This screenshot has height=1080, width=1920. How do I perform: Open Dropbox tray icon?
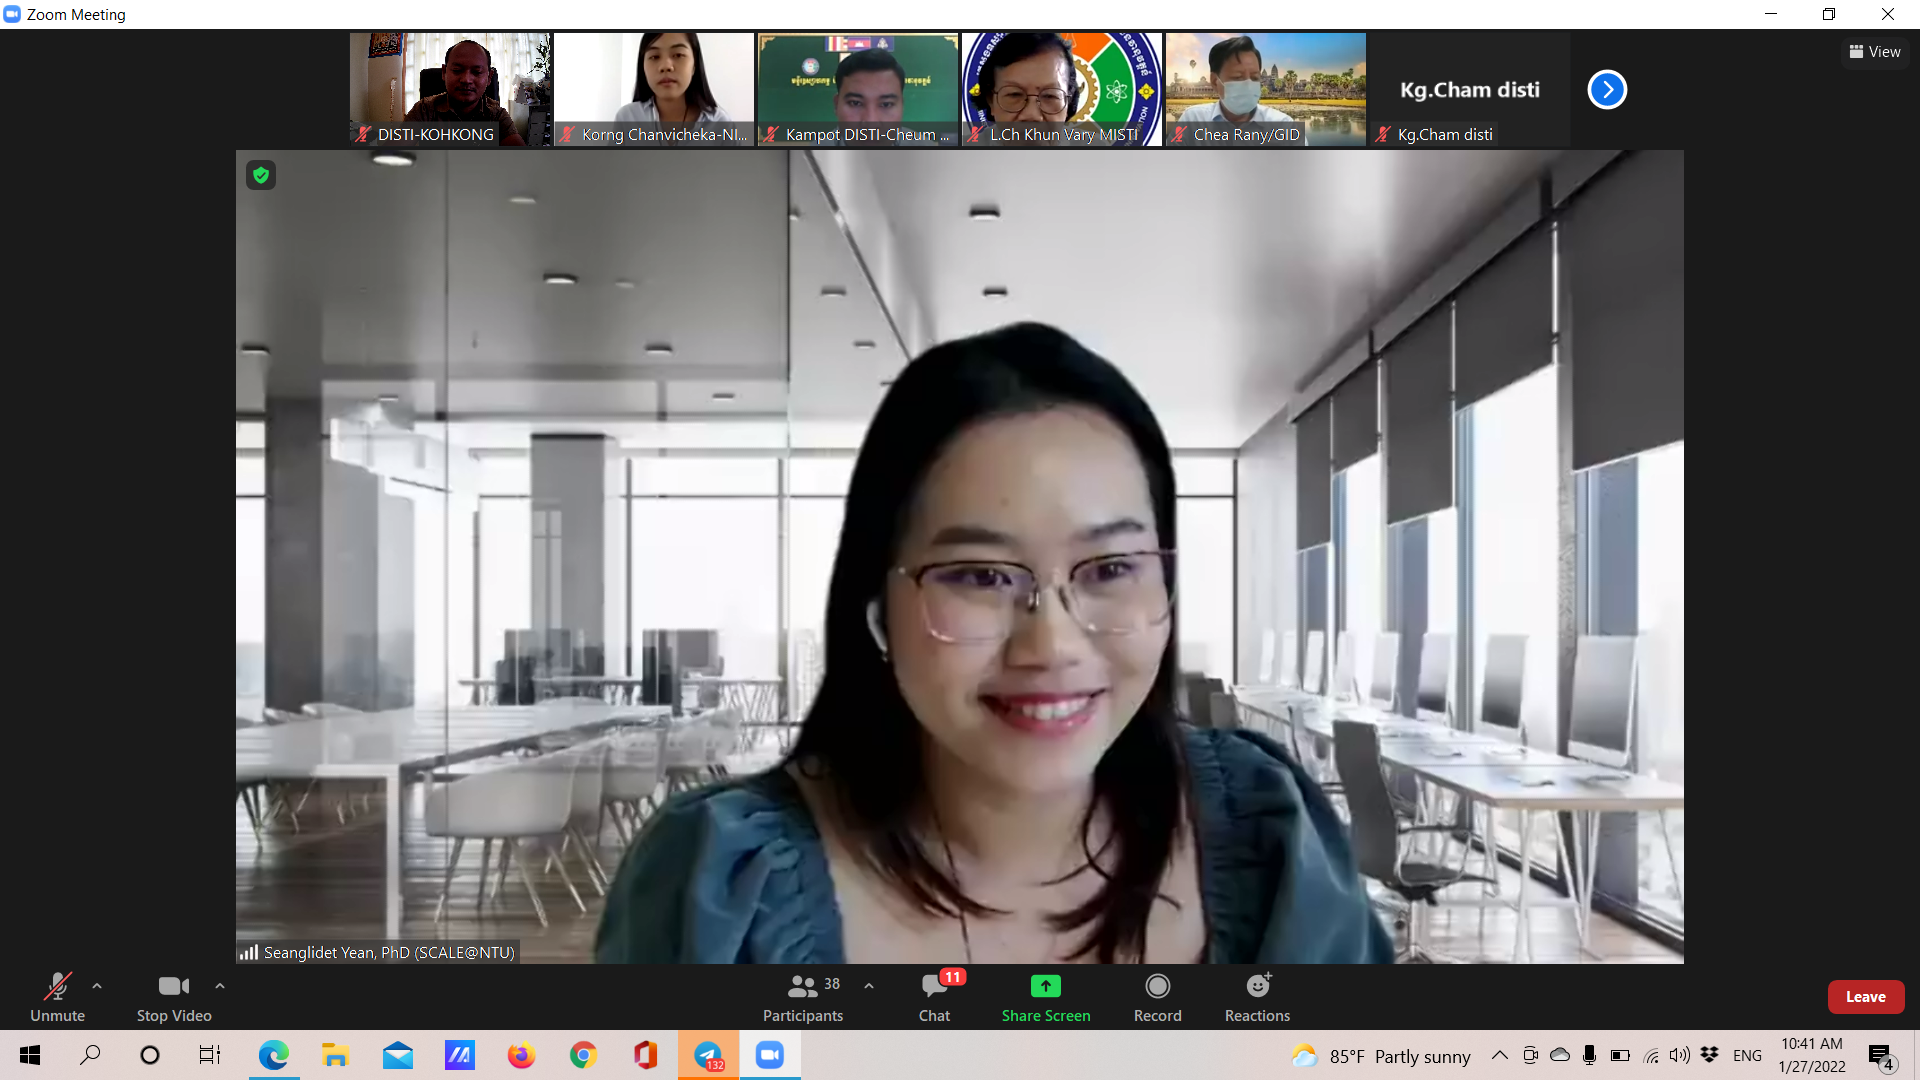pyautogui.click(x=1710, y=1055)
